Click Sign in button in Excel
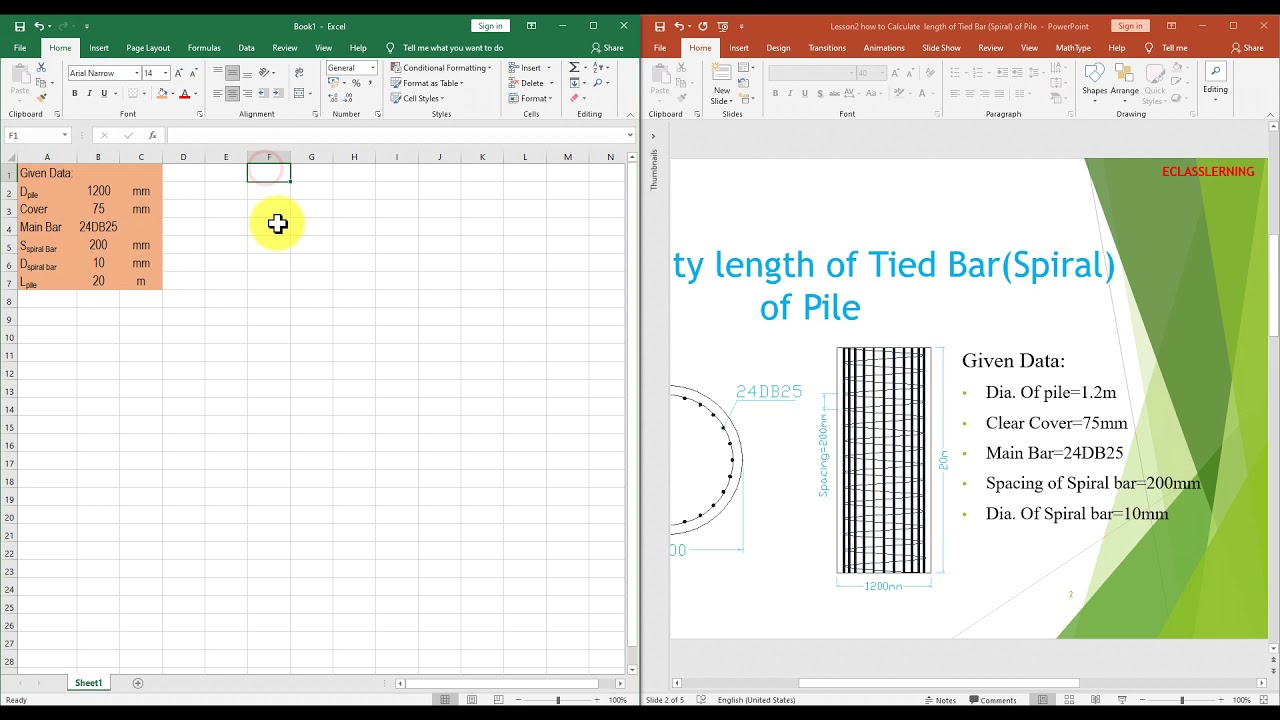The width and height of the screenshot is (1280, 720). (490, 26)
